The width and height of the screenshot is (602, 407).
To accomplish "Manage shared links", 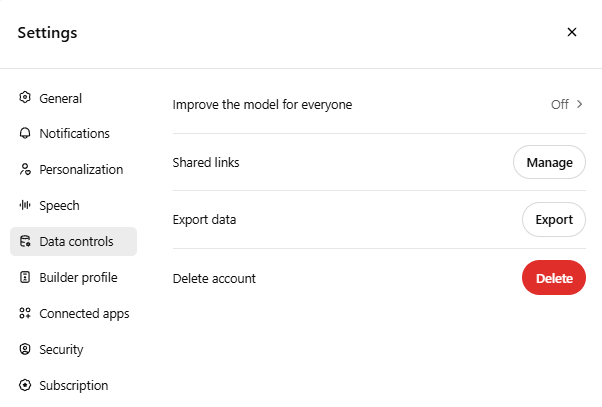I will coord(549,162).
